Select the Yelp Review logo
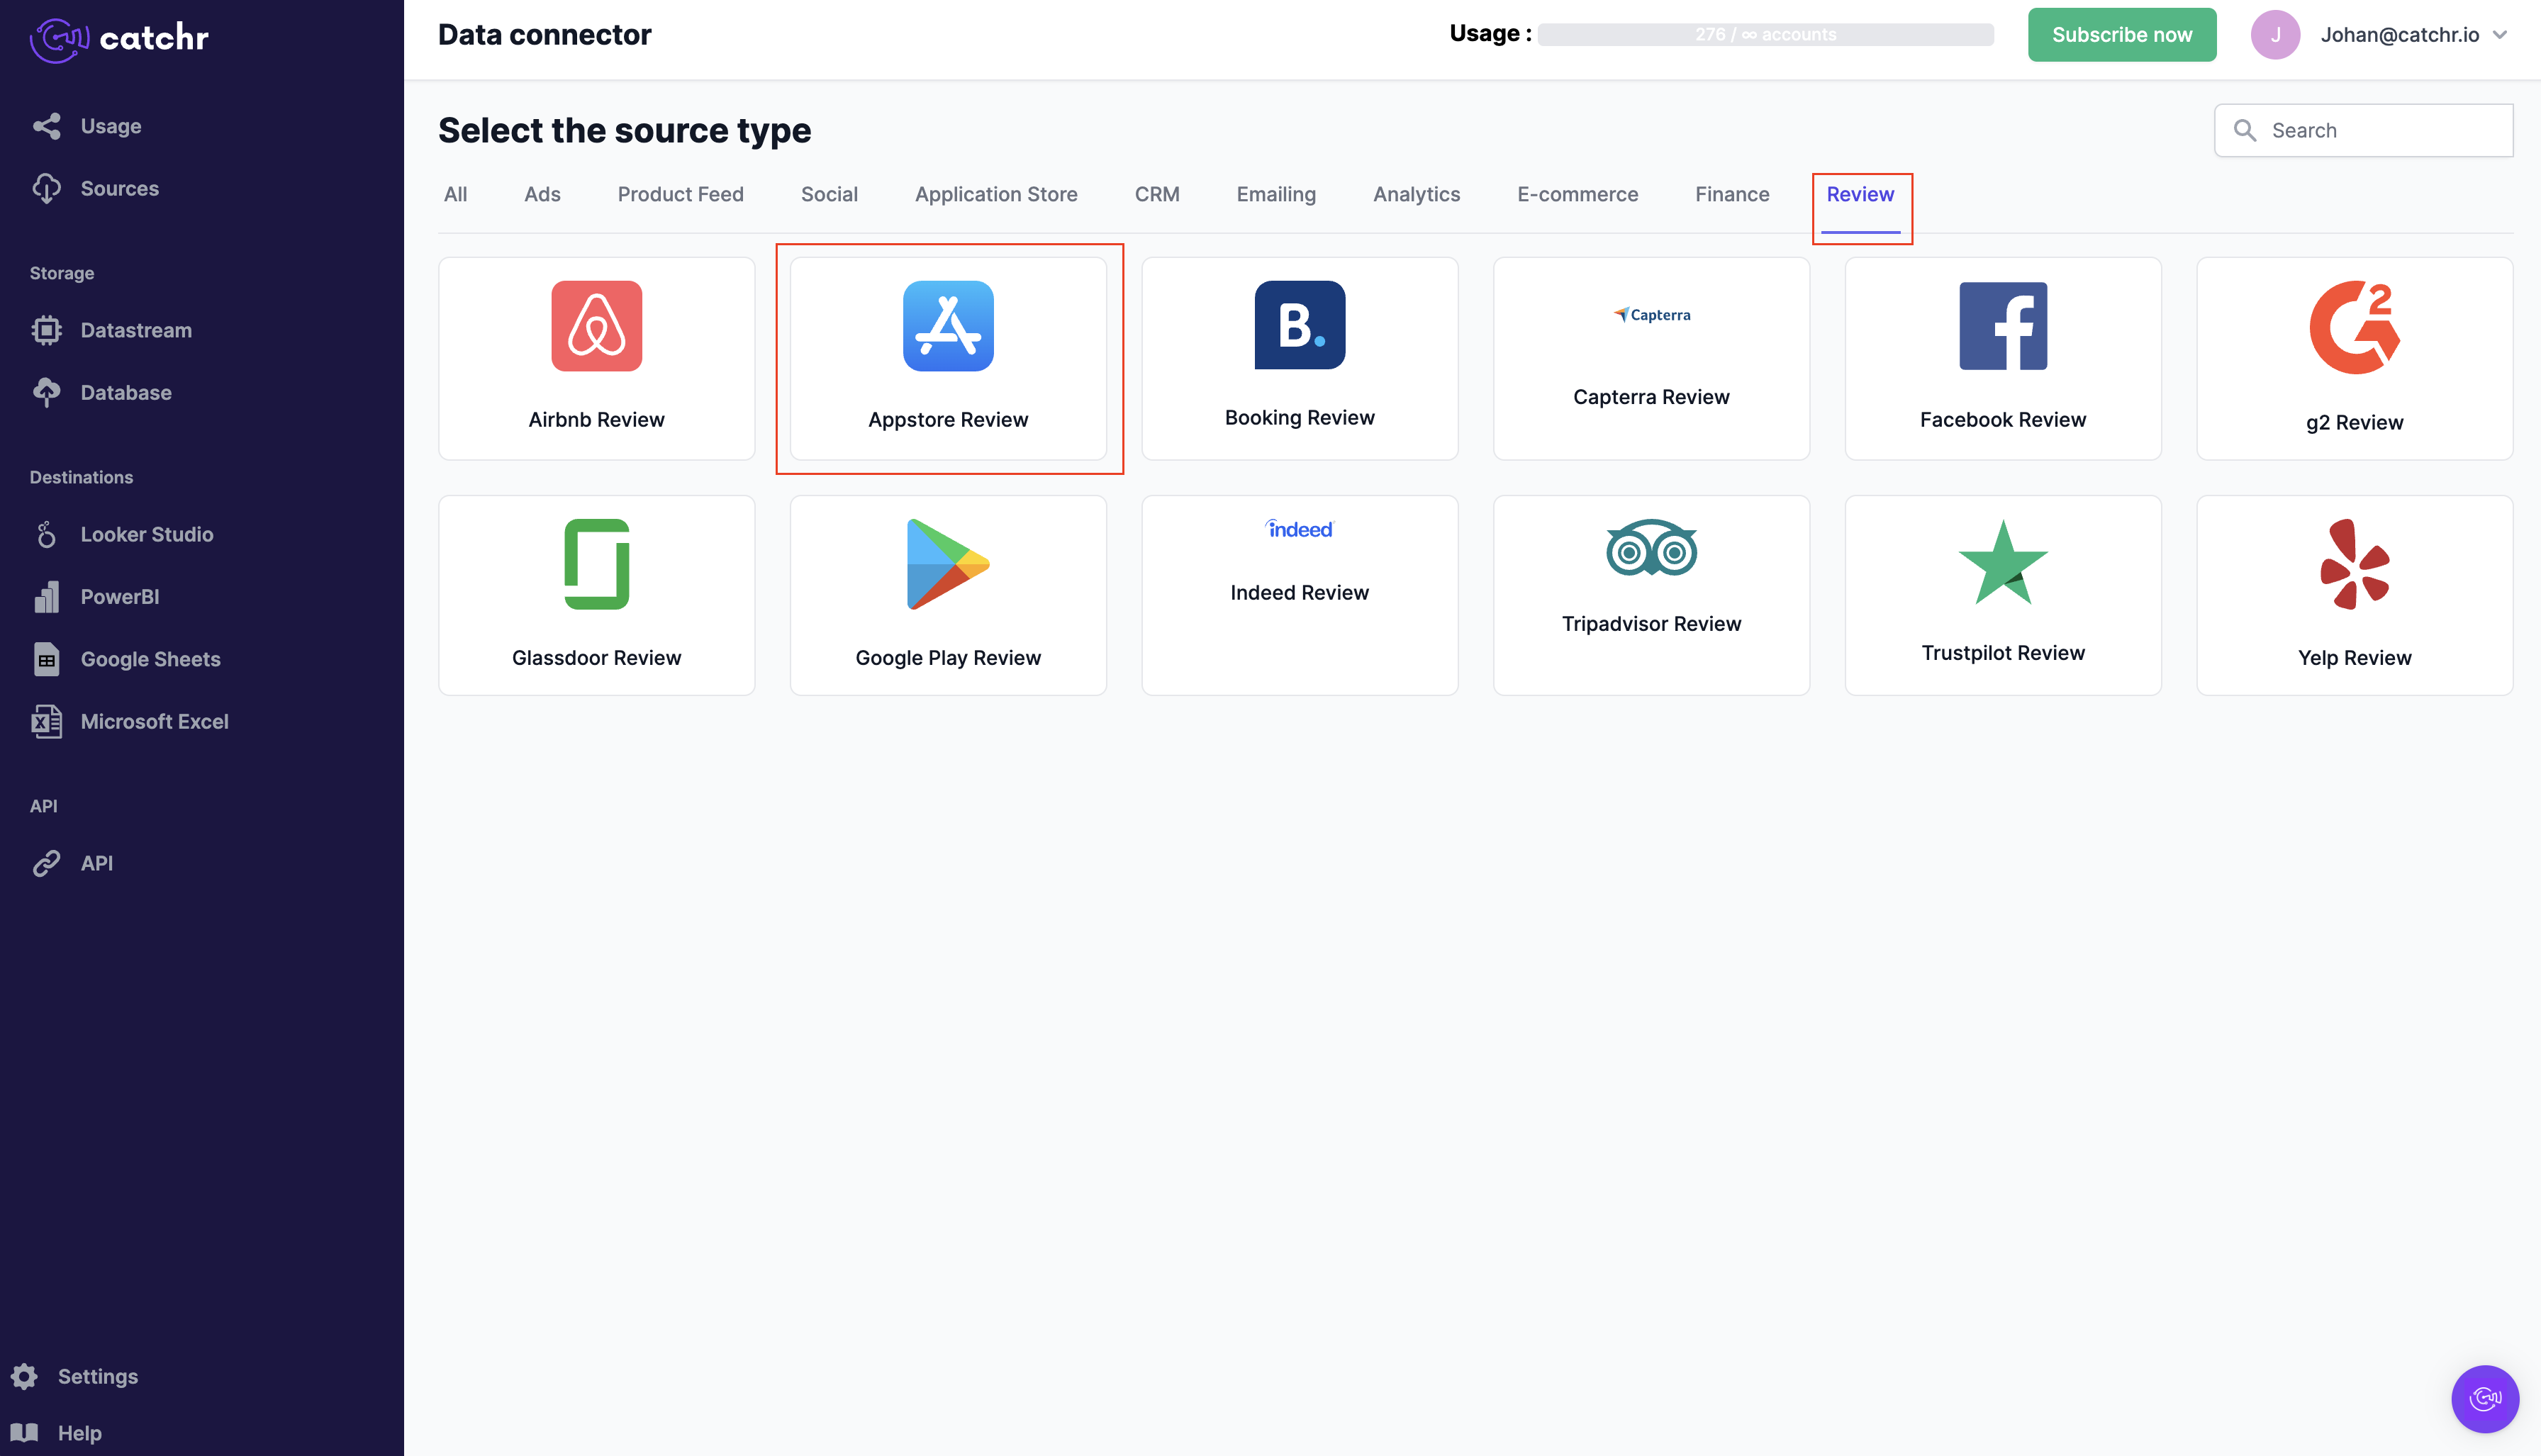The width and height of the screenshot is (2541, 1456). tap(2355, 564)
